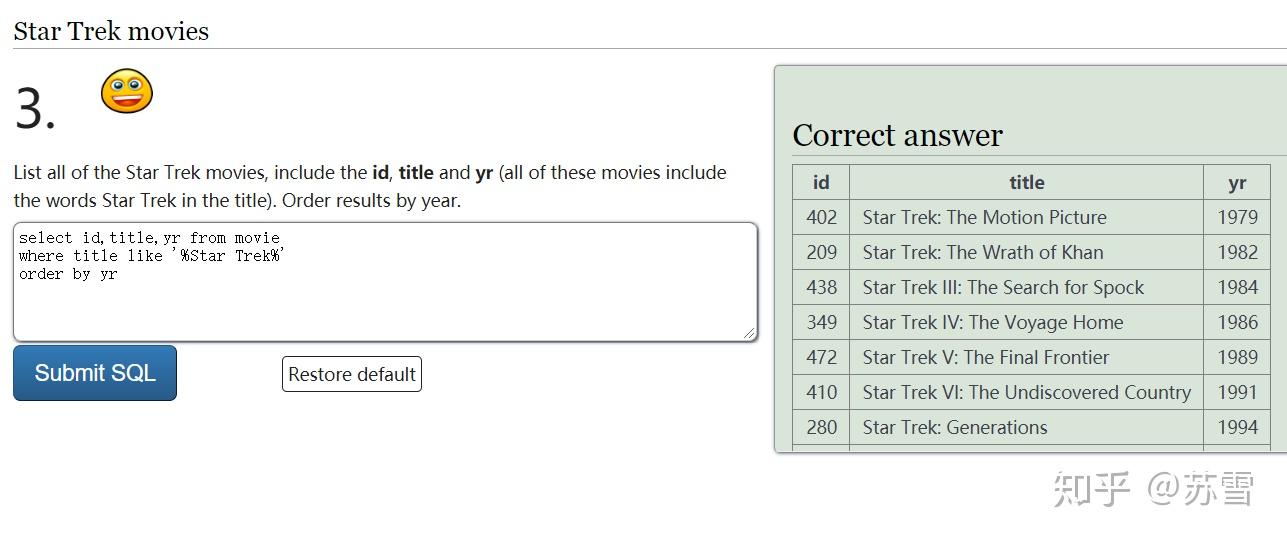Click the text area resize handle
Viewport: 1287px width, 540px height.
coord(749,333)
